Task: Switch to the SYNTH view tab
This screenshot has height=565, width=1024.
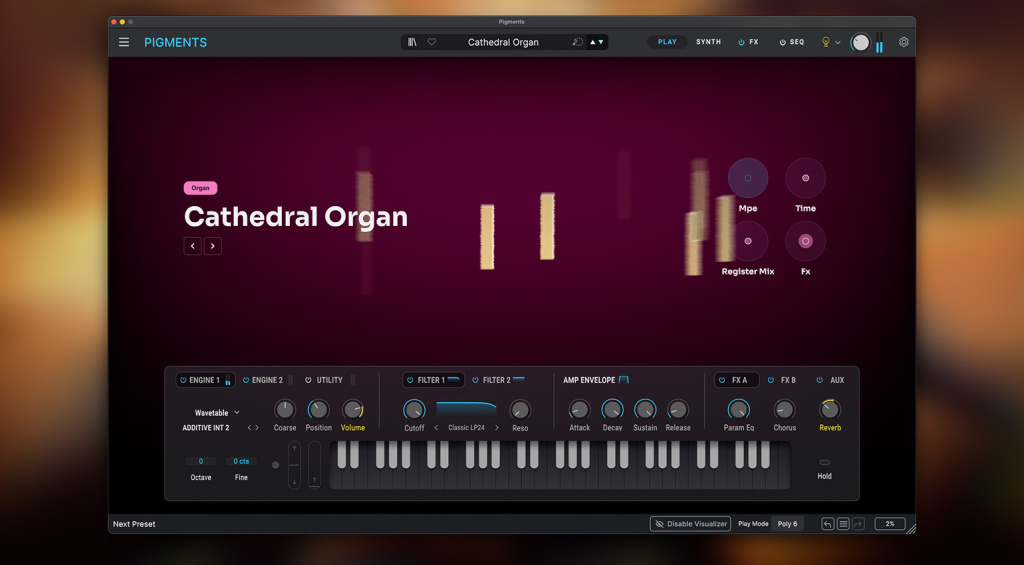Action: pos(709,42)
